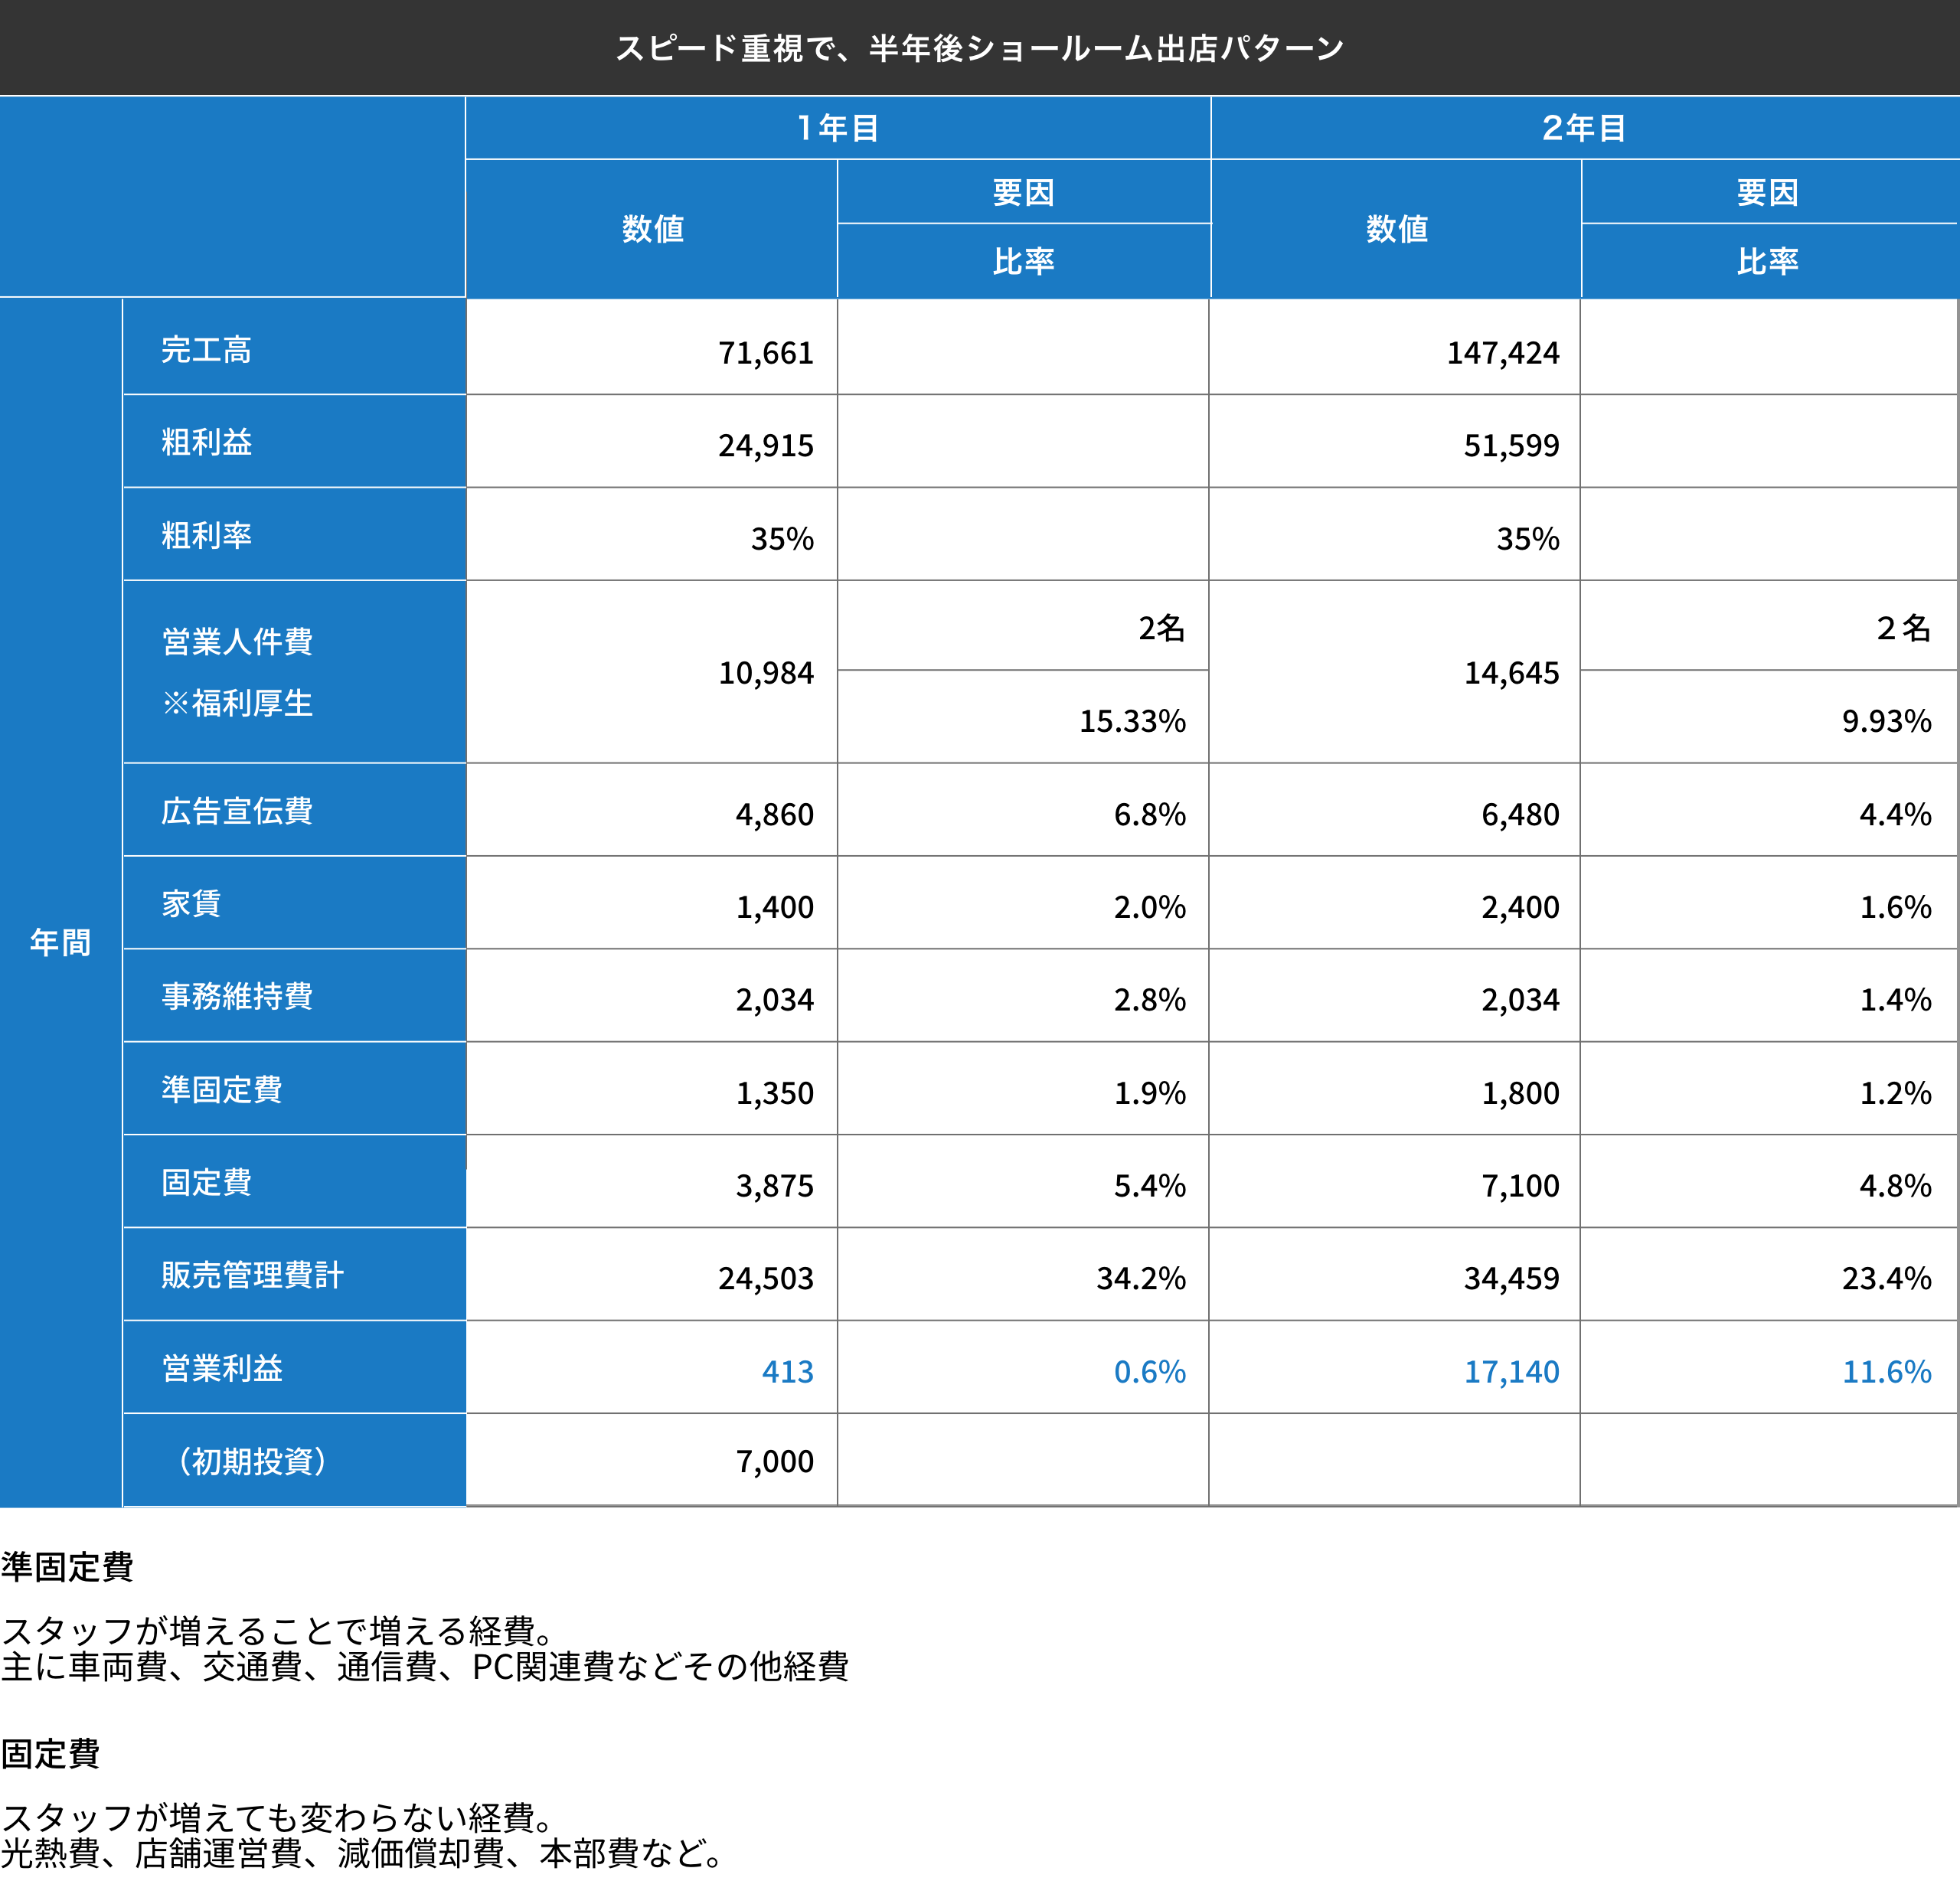
Task: Click the ratio 34.2%
Action: tap(1141, 1279)
